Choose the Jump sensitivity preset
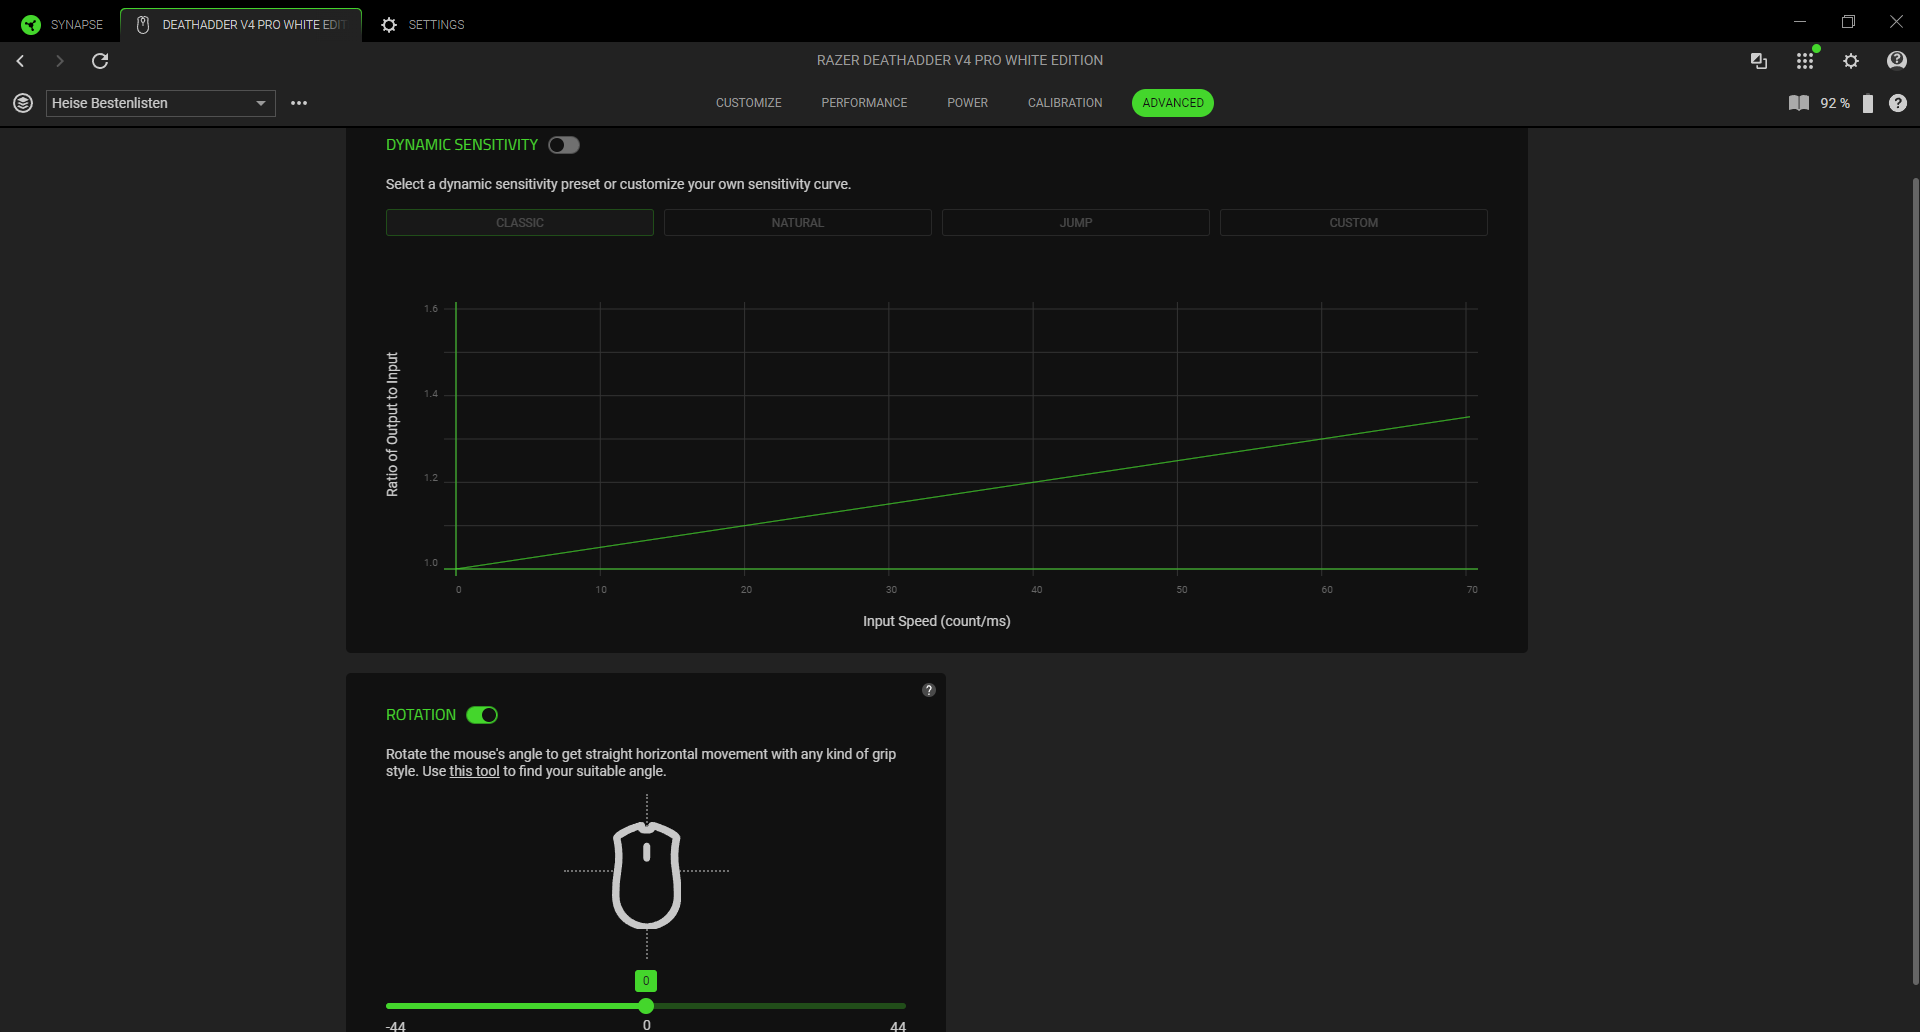Screen dimensions: 1920x1032 (x=1075, y=222)
